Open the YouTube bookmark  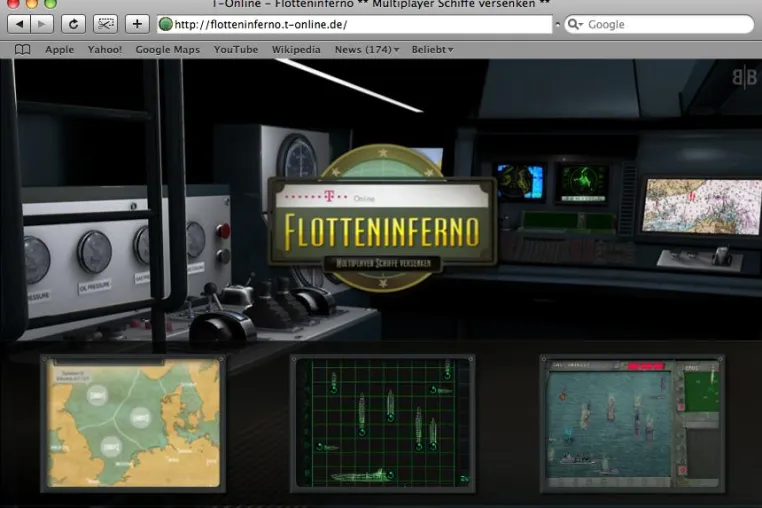[x=236, y=50]
